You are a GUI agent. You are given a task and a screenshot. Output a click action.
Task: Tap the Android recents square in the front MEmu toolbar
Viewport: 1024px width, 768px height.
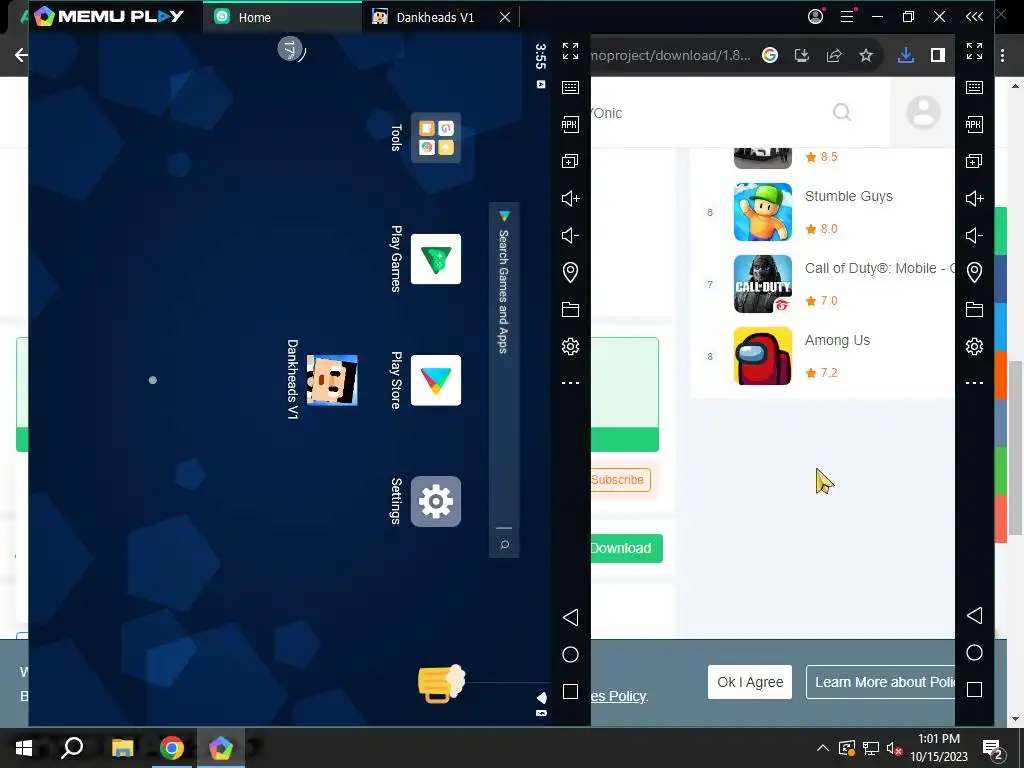[570, 692]
